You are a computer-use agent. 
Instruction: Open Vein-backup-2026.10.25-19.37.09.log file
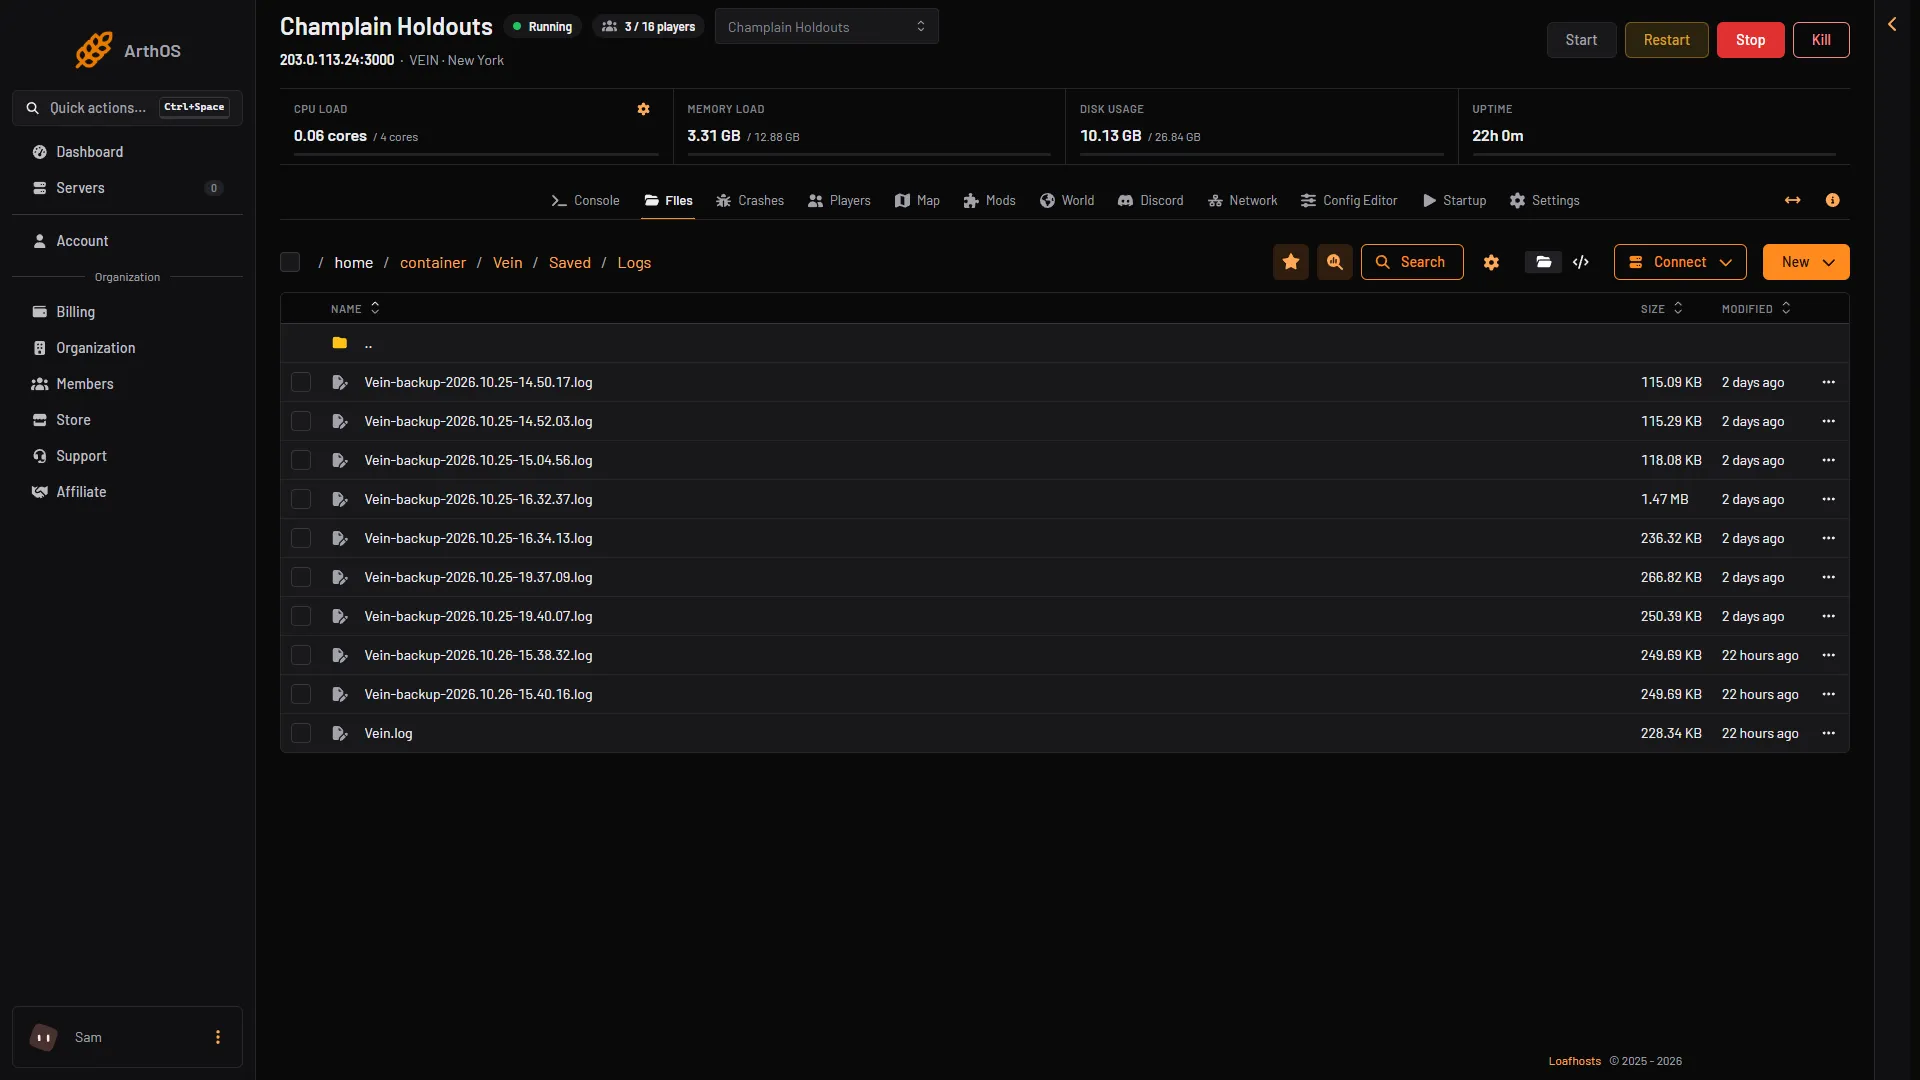[x=478, y=577]
